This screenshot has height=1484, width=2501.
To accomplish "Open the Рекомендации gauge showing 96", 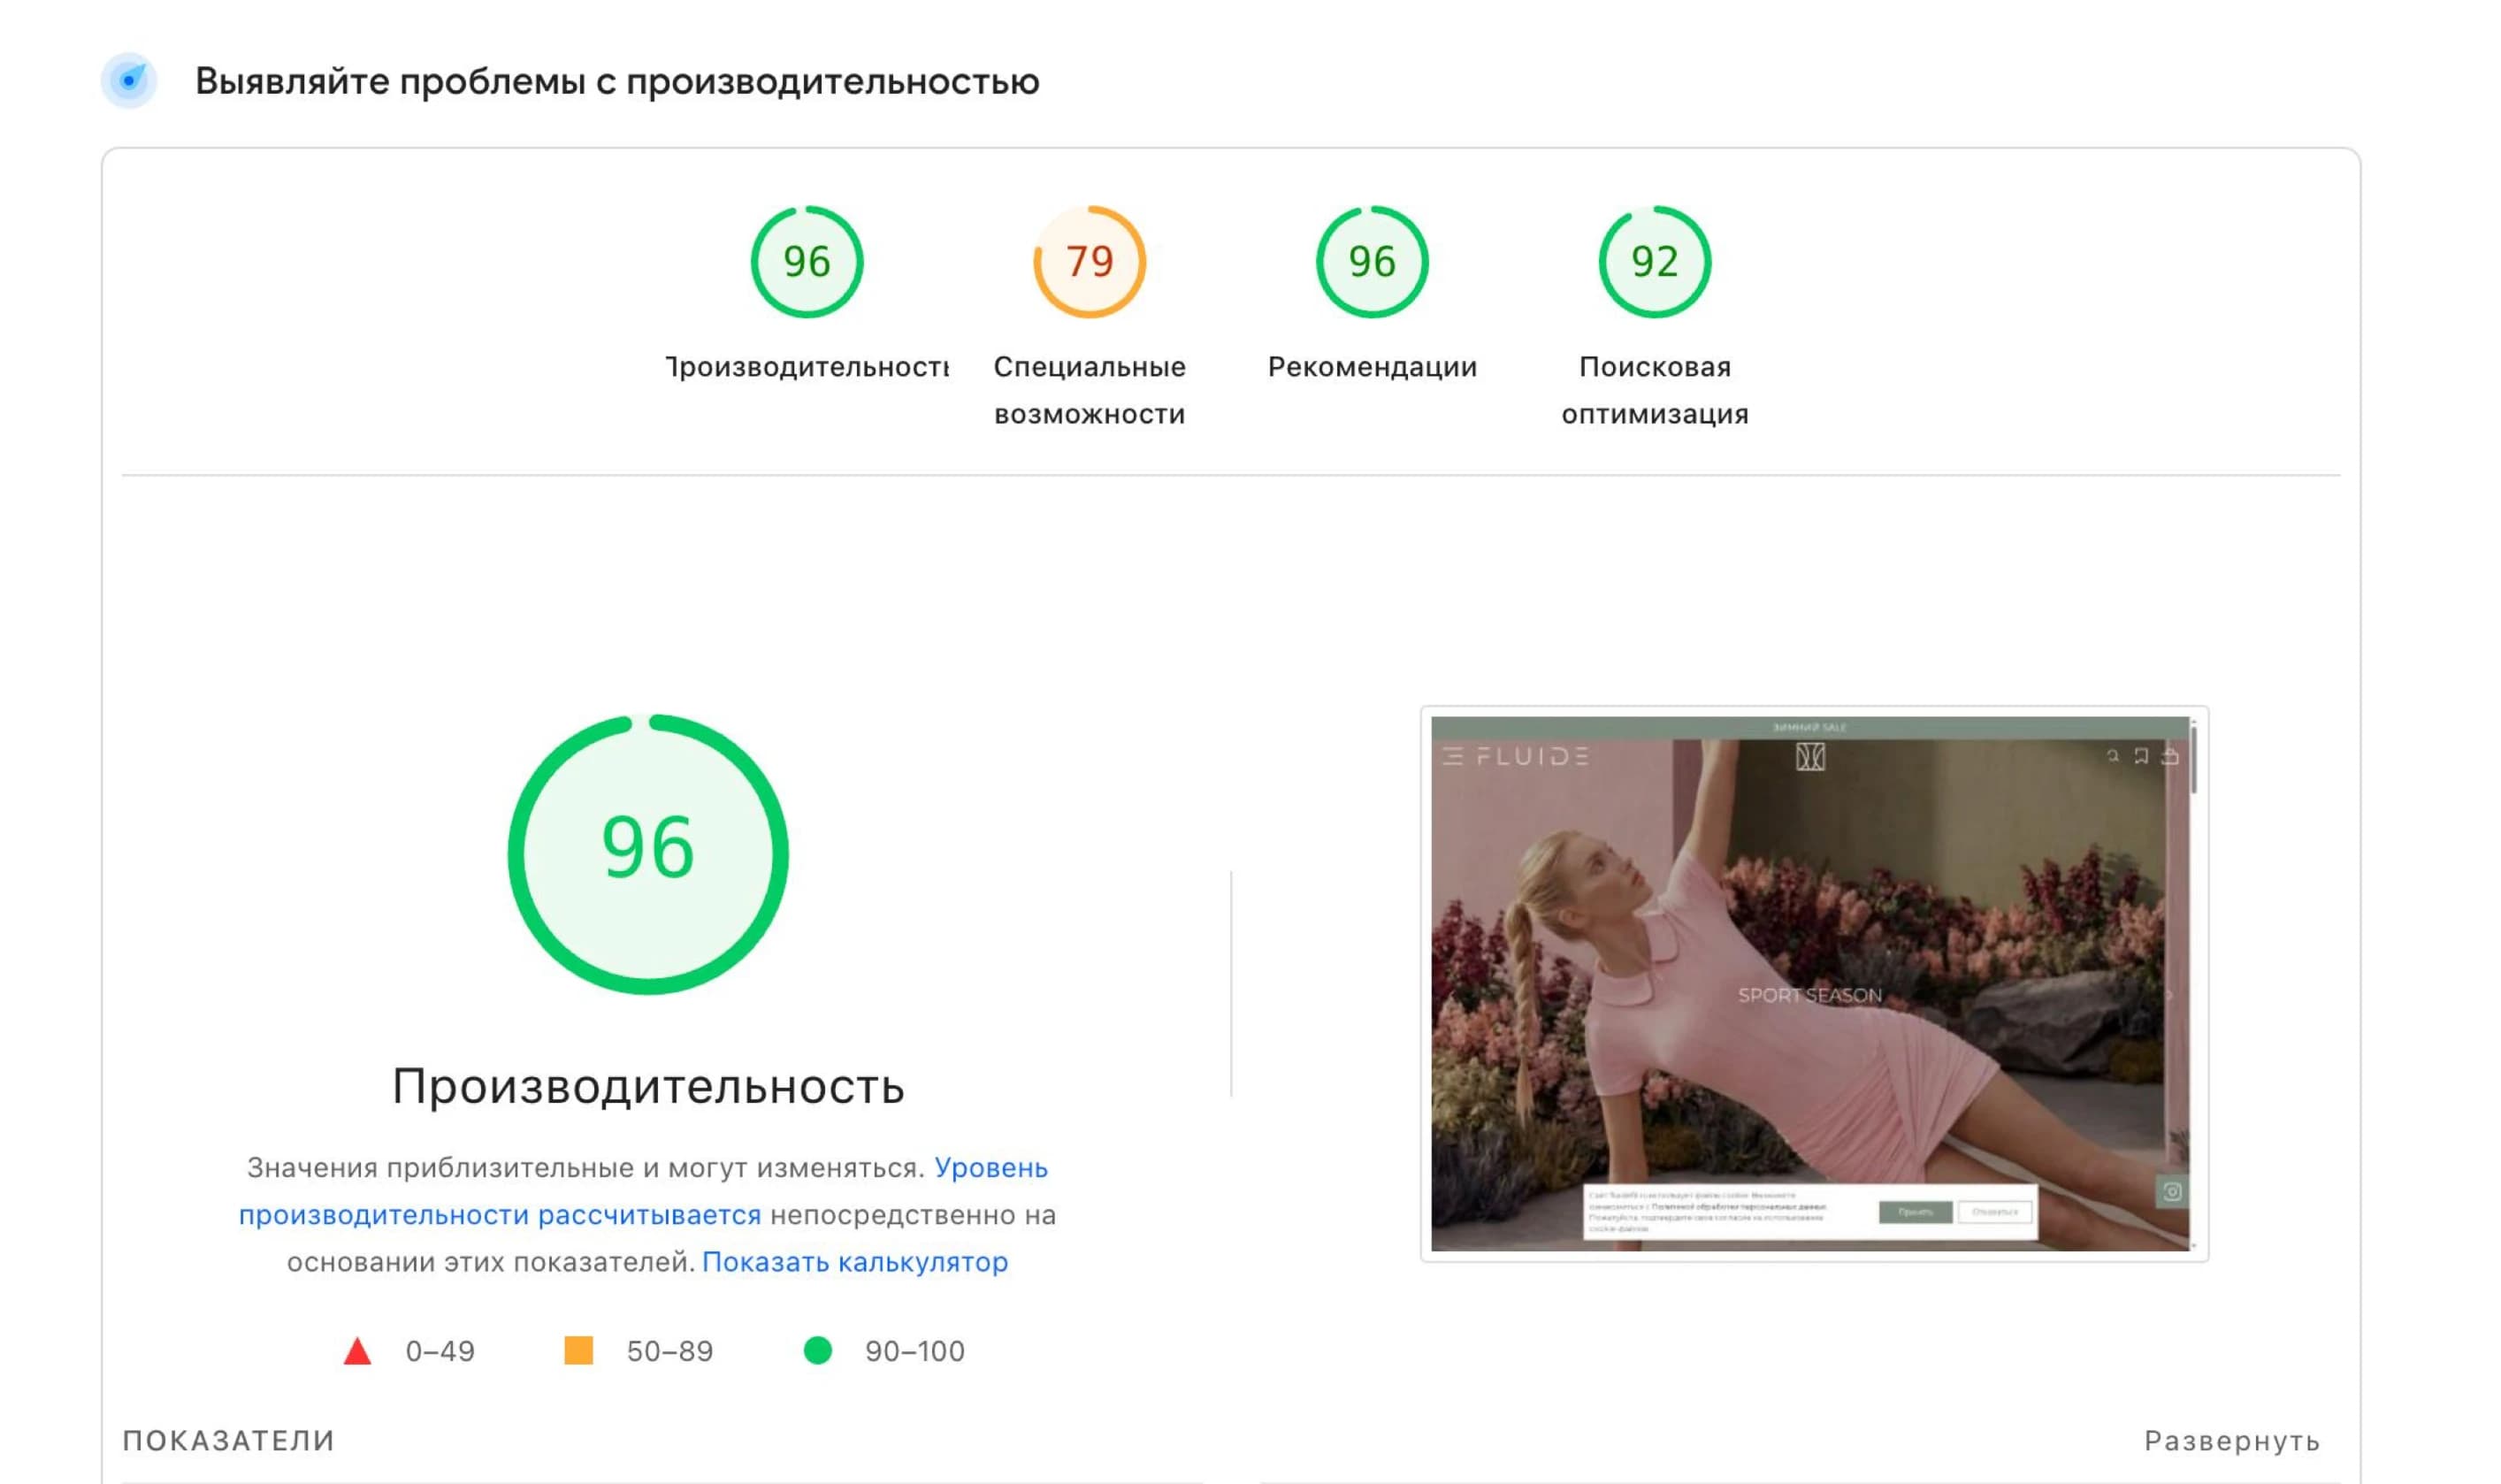I will 1372,262.
